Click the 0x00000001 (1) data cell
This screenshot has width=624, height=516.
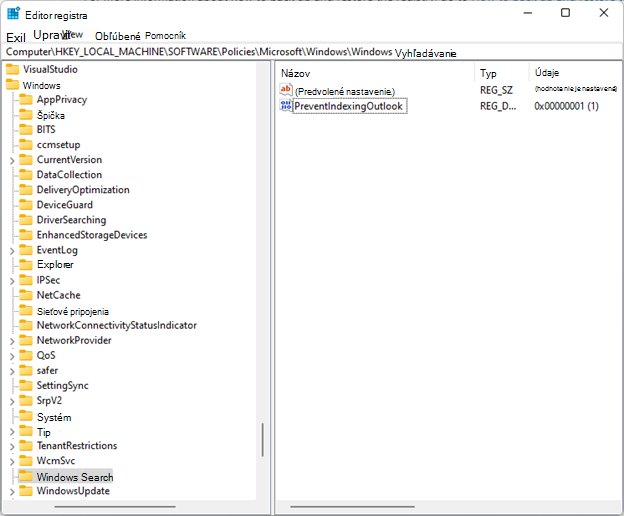point(566,106)
